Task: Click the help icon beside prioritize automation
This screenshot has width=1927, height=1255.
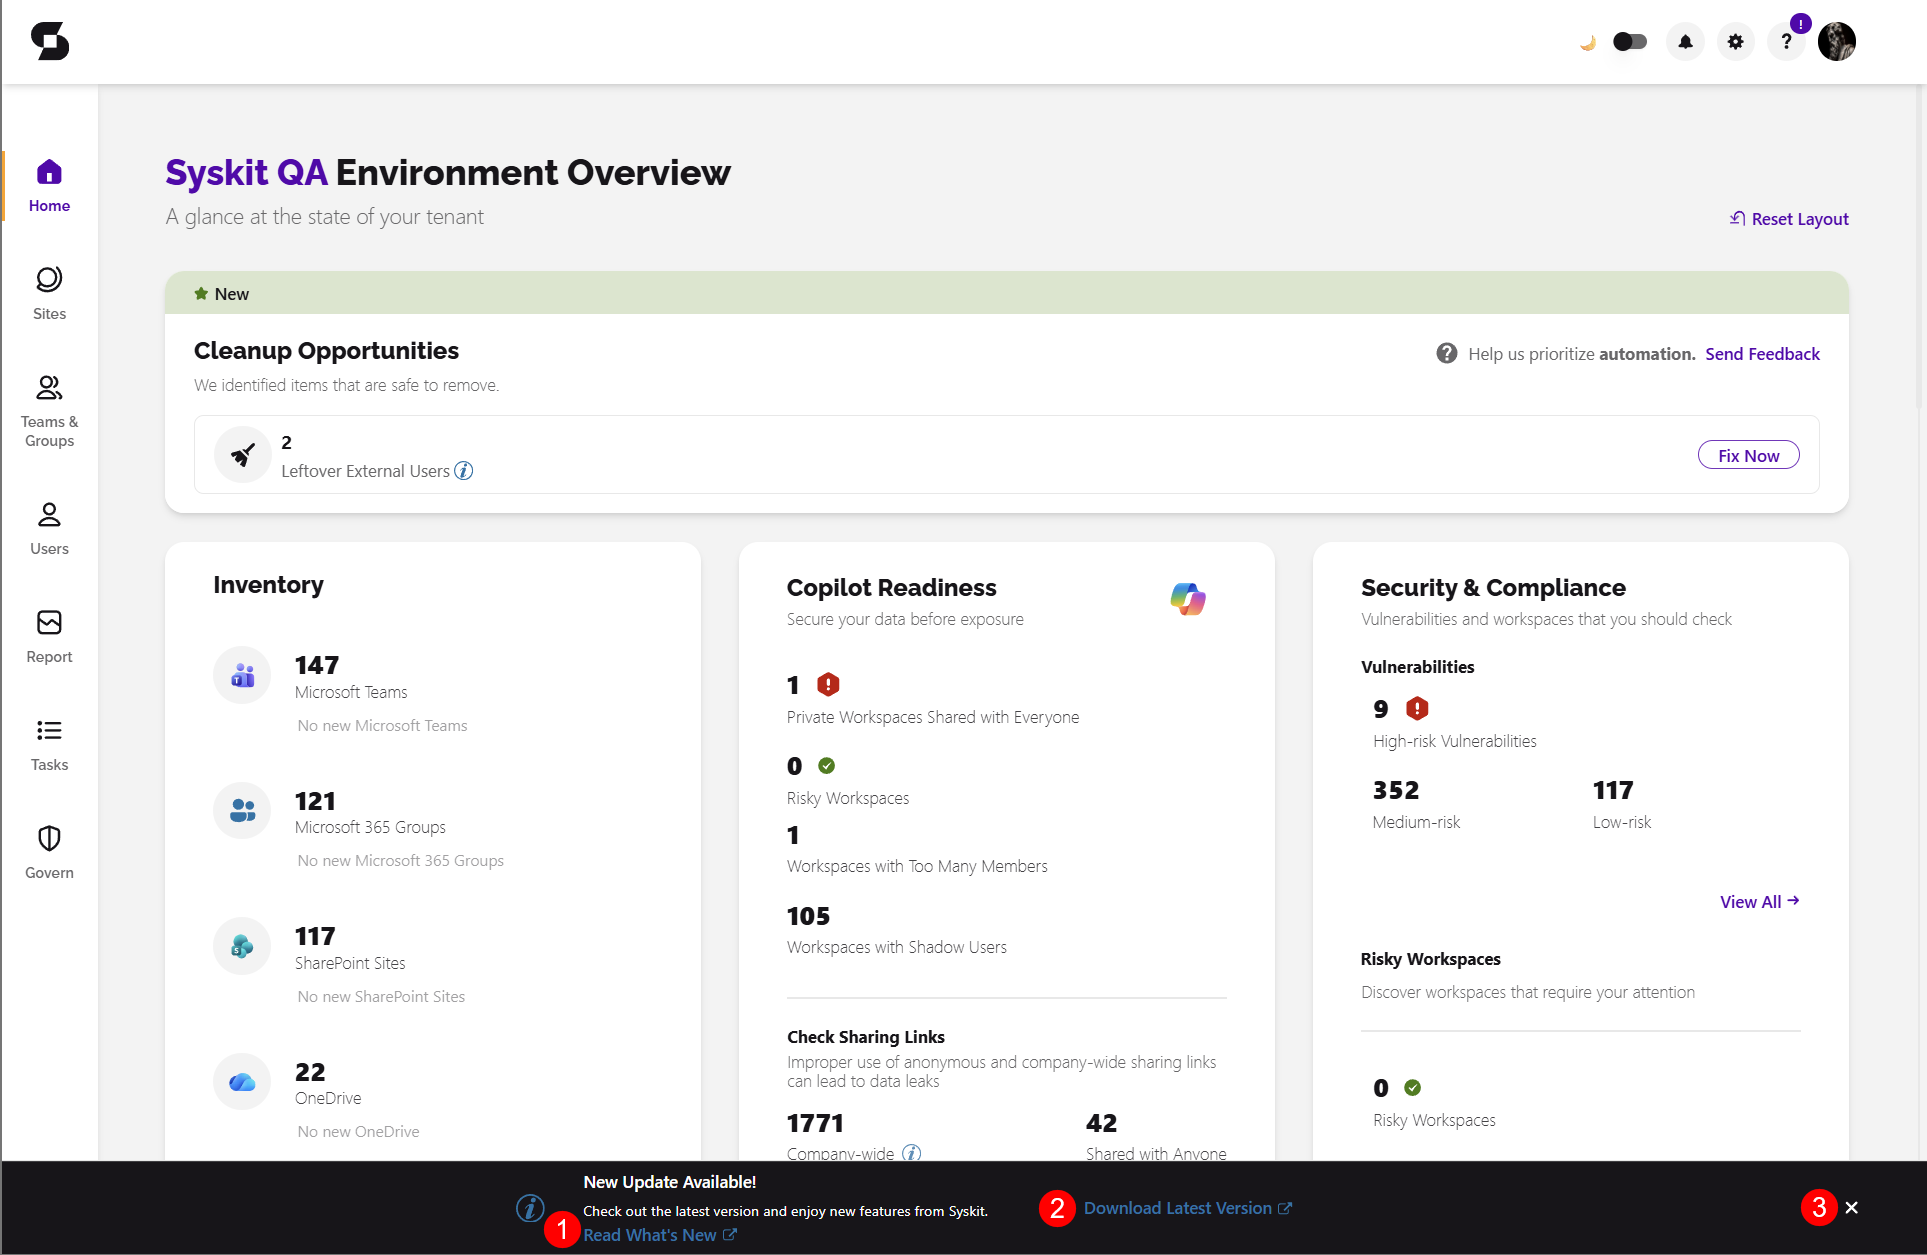Action: [1446, 353]
